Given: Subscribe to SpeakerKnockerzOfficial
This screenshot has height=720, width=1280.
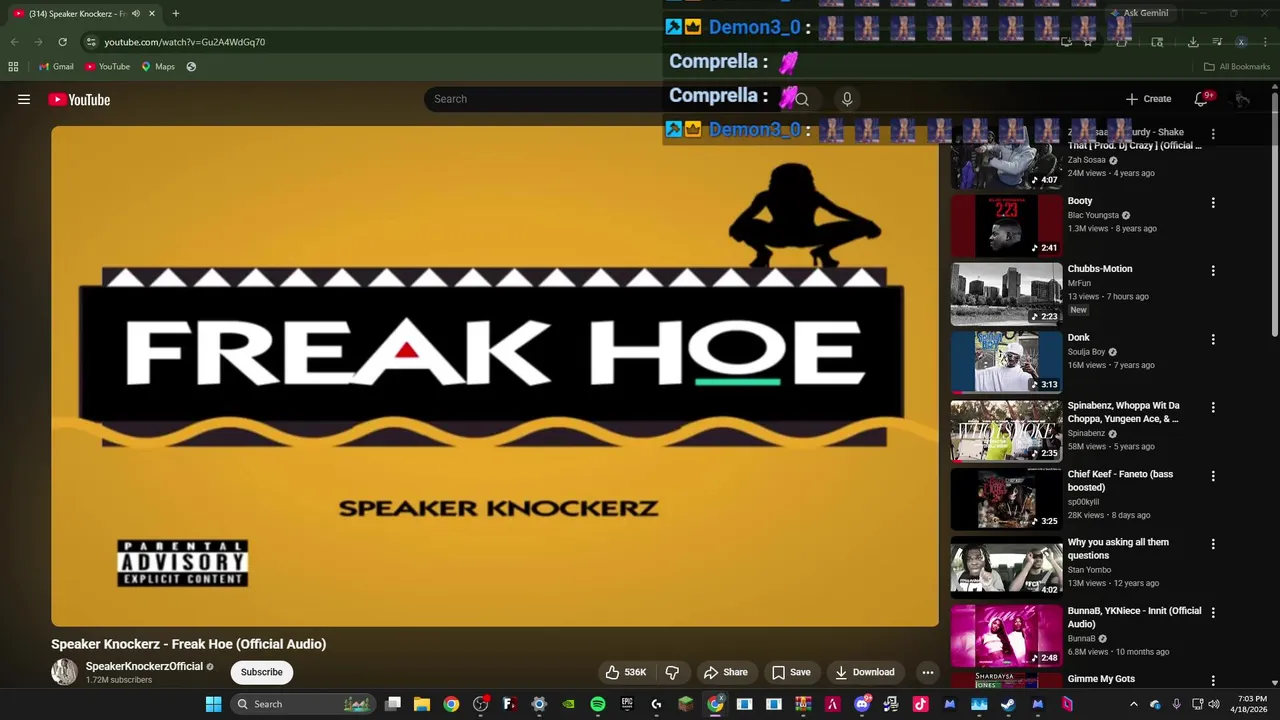Looking at the screenshot, I should tap(262, 672).
